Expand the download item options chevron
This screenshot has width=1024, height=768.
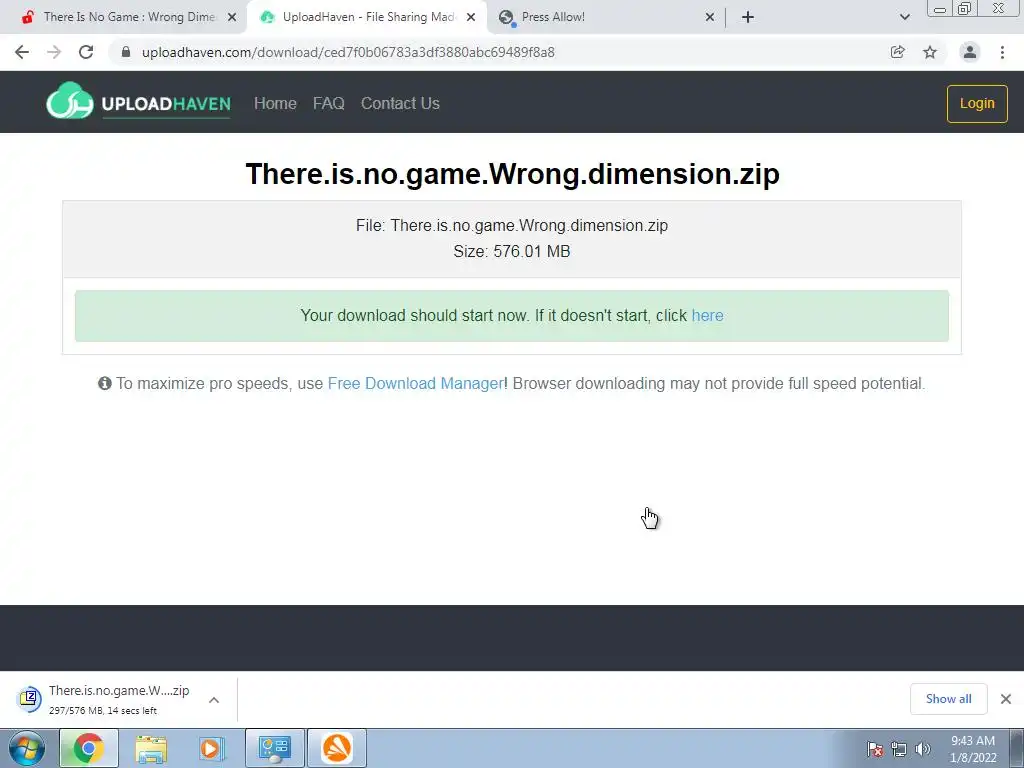[x=214, y=699]
